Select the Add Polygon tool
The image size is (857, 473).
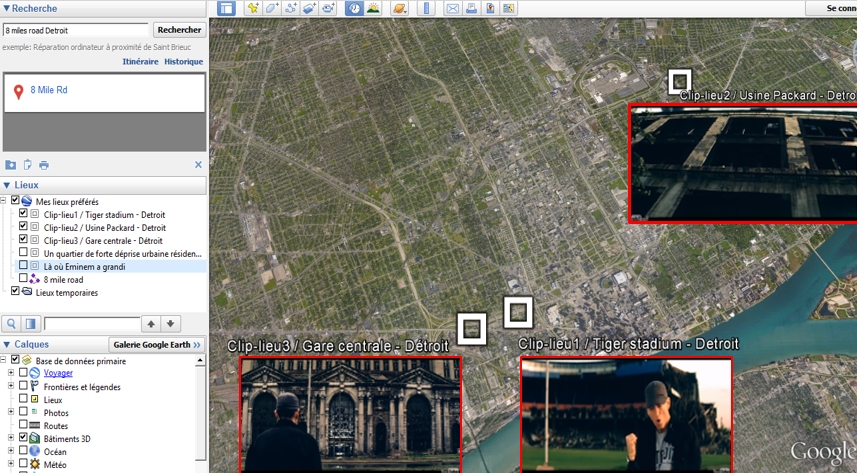[x=272, y=8]
